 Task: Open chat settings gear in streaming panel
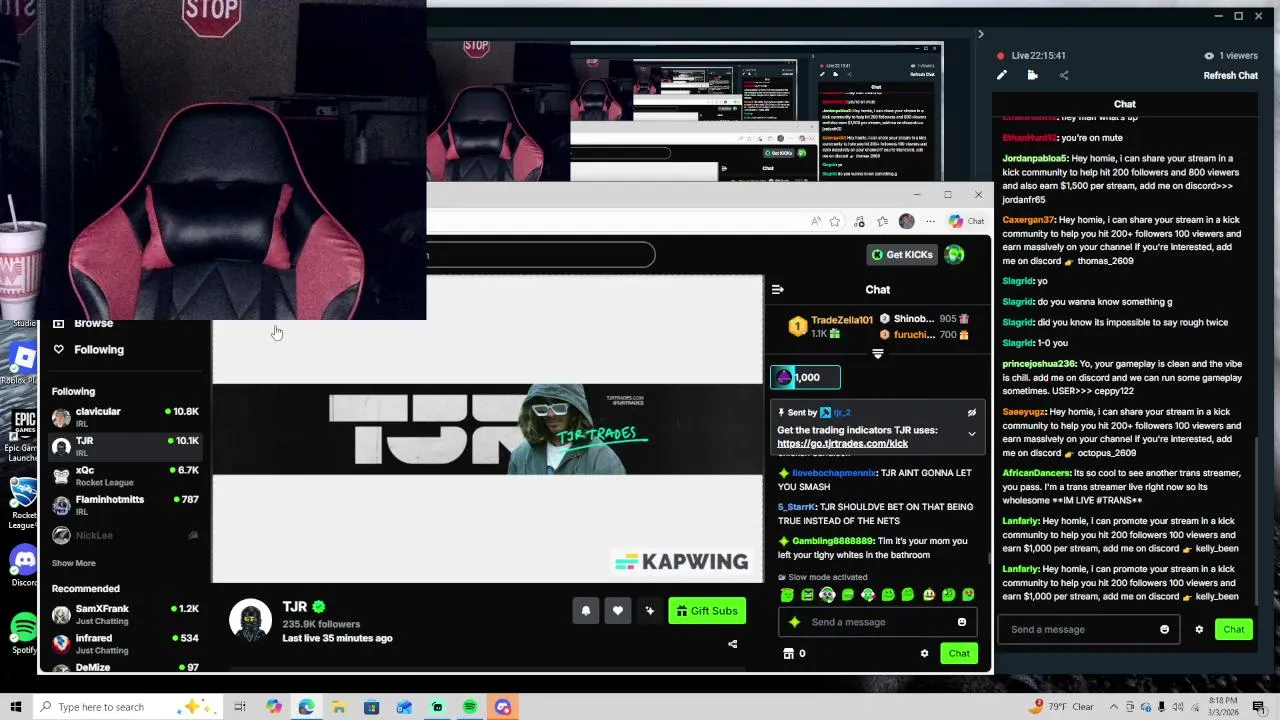click(x=1199, y=629)
